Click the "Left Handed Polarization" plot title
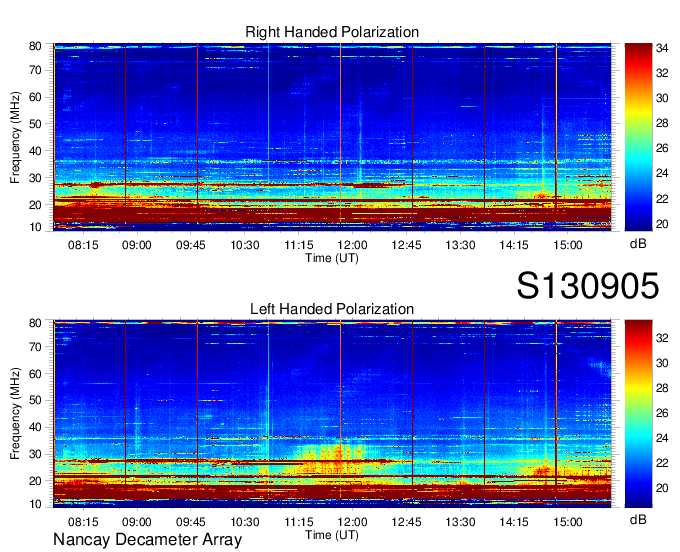Viewport: 680px width, 552px height. 332,309
